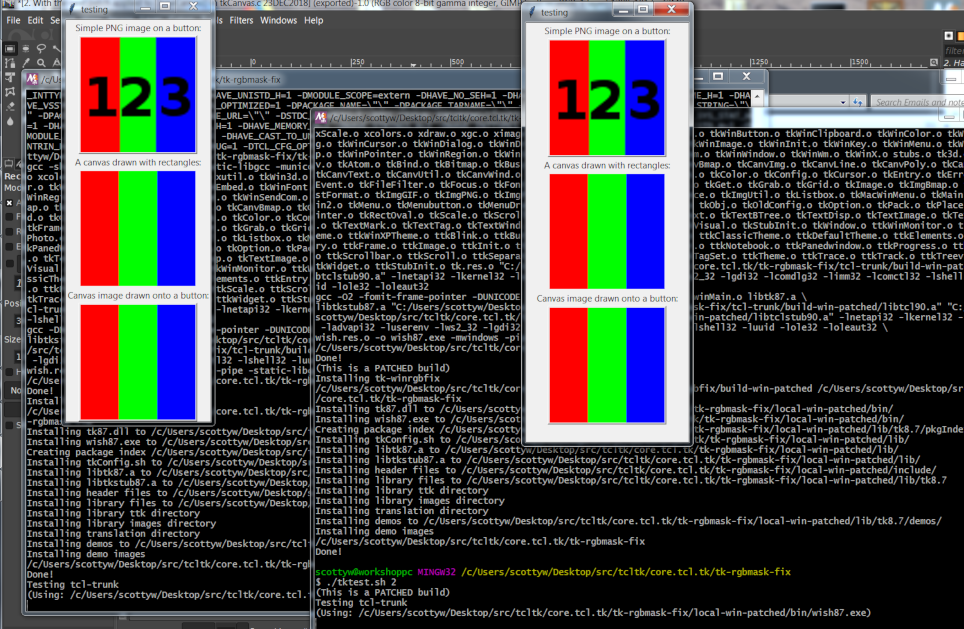This screenshot has height=629, width=964.
Task: Click the Search Emails and notes field
Action: tap(917, 102)
